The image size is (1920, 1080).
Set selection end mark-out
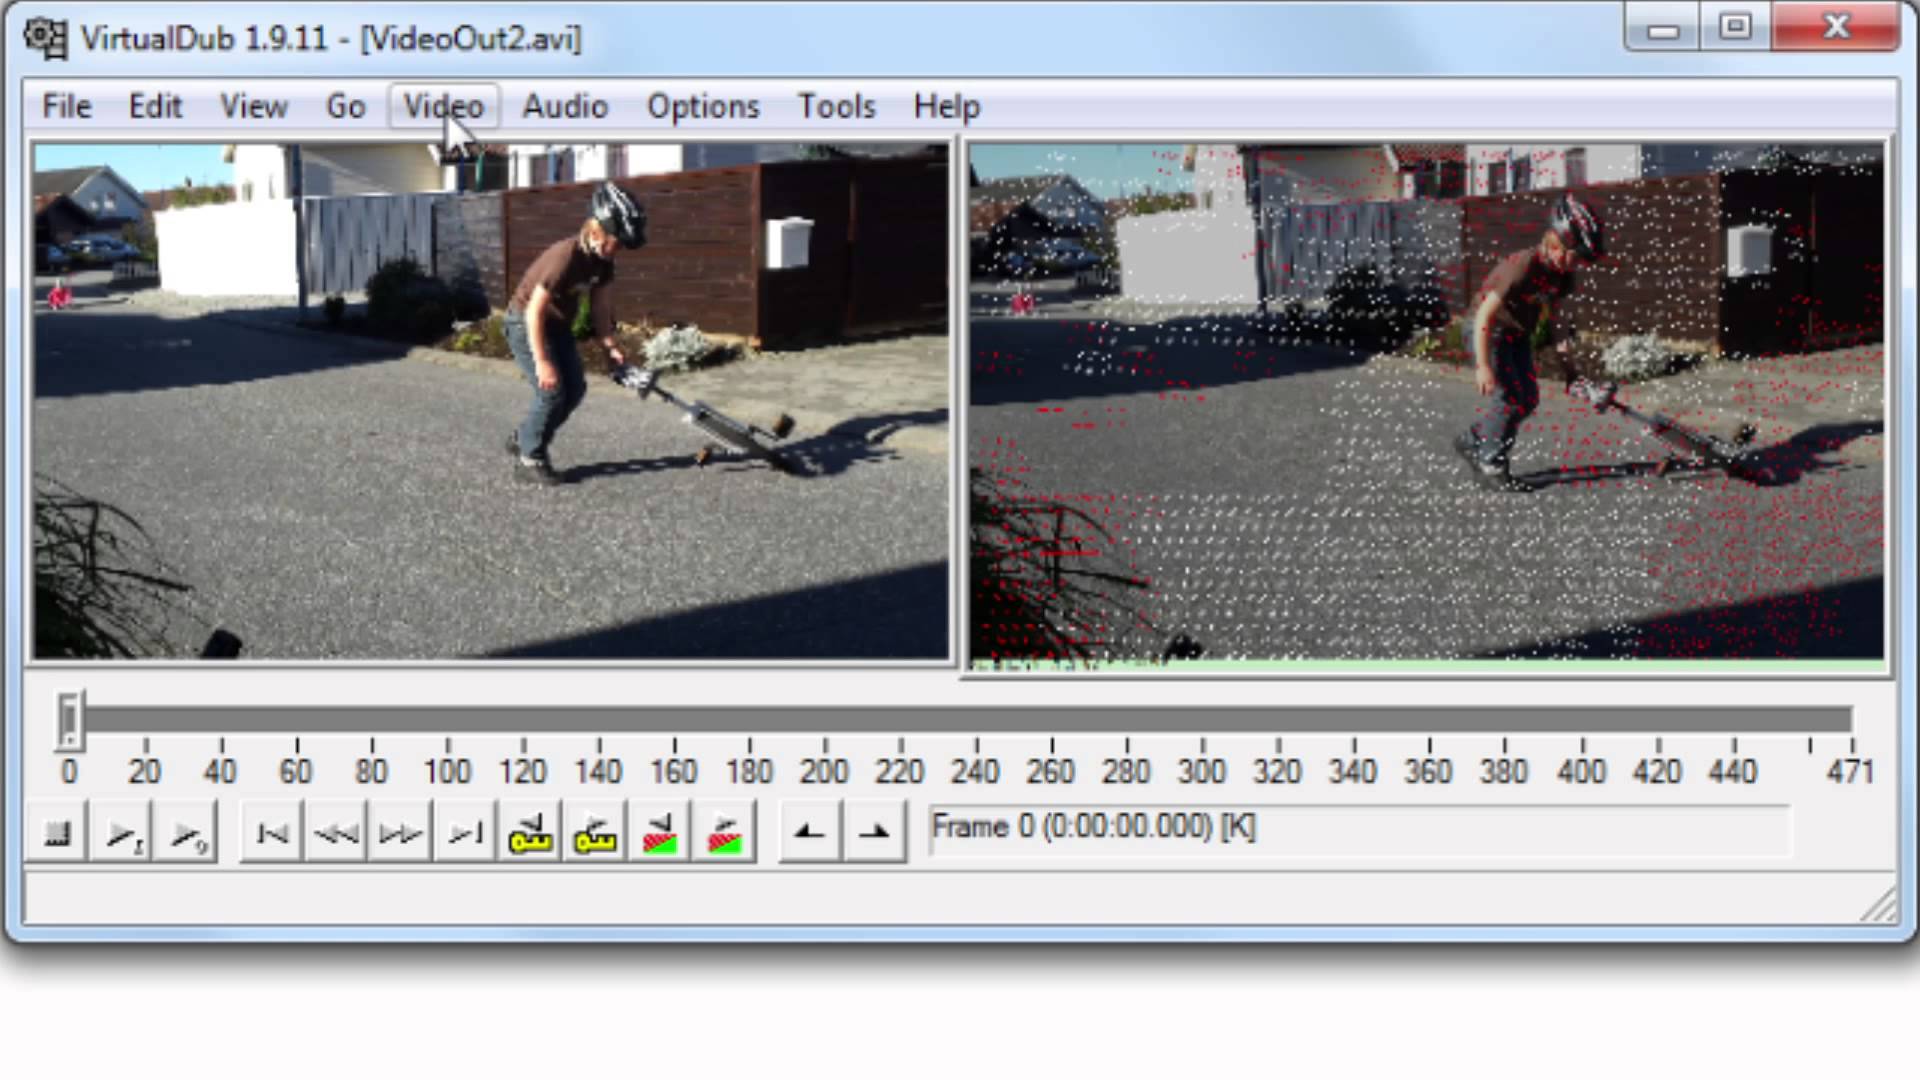[874, 832]
